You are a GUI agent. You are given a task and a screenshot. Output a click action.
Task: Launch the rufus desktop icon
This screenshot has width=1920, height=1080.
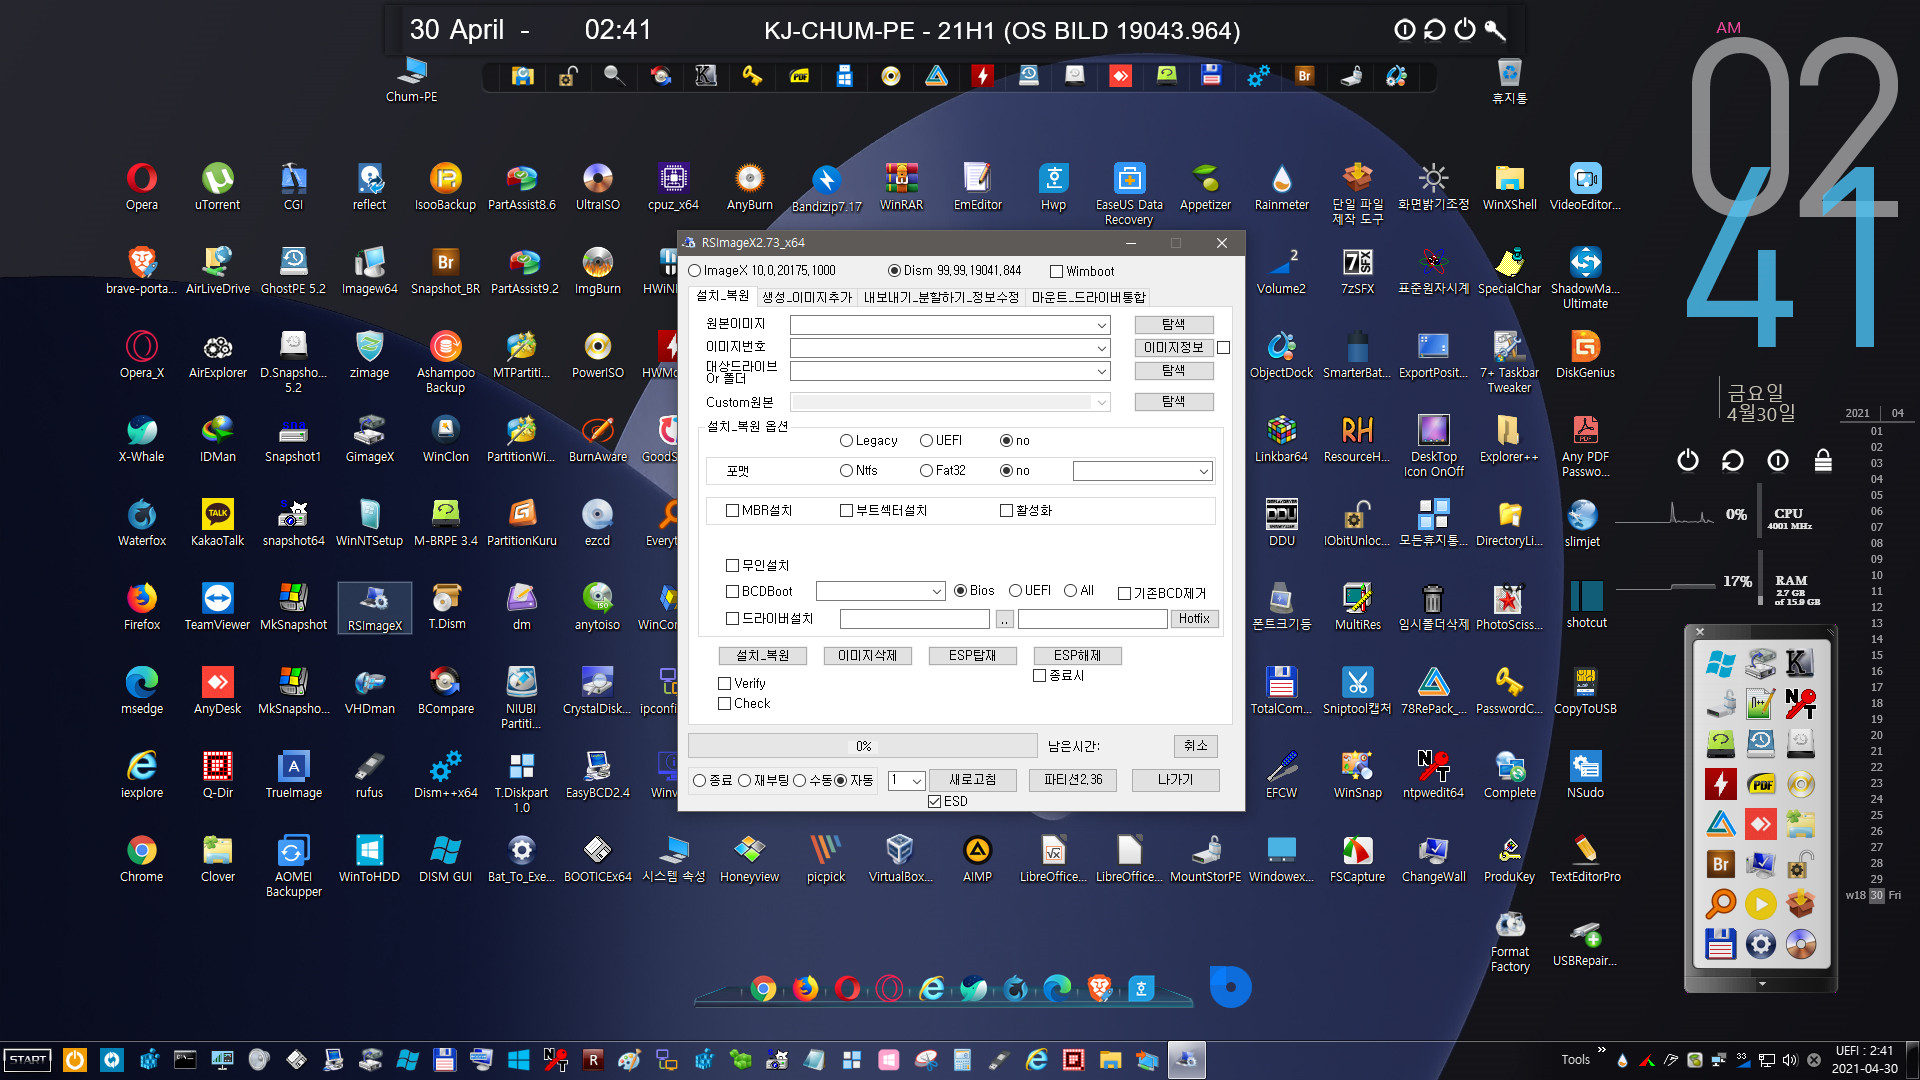tap(369, 775)
